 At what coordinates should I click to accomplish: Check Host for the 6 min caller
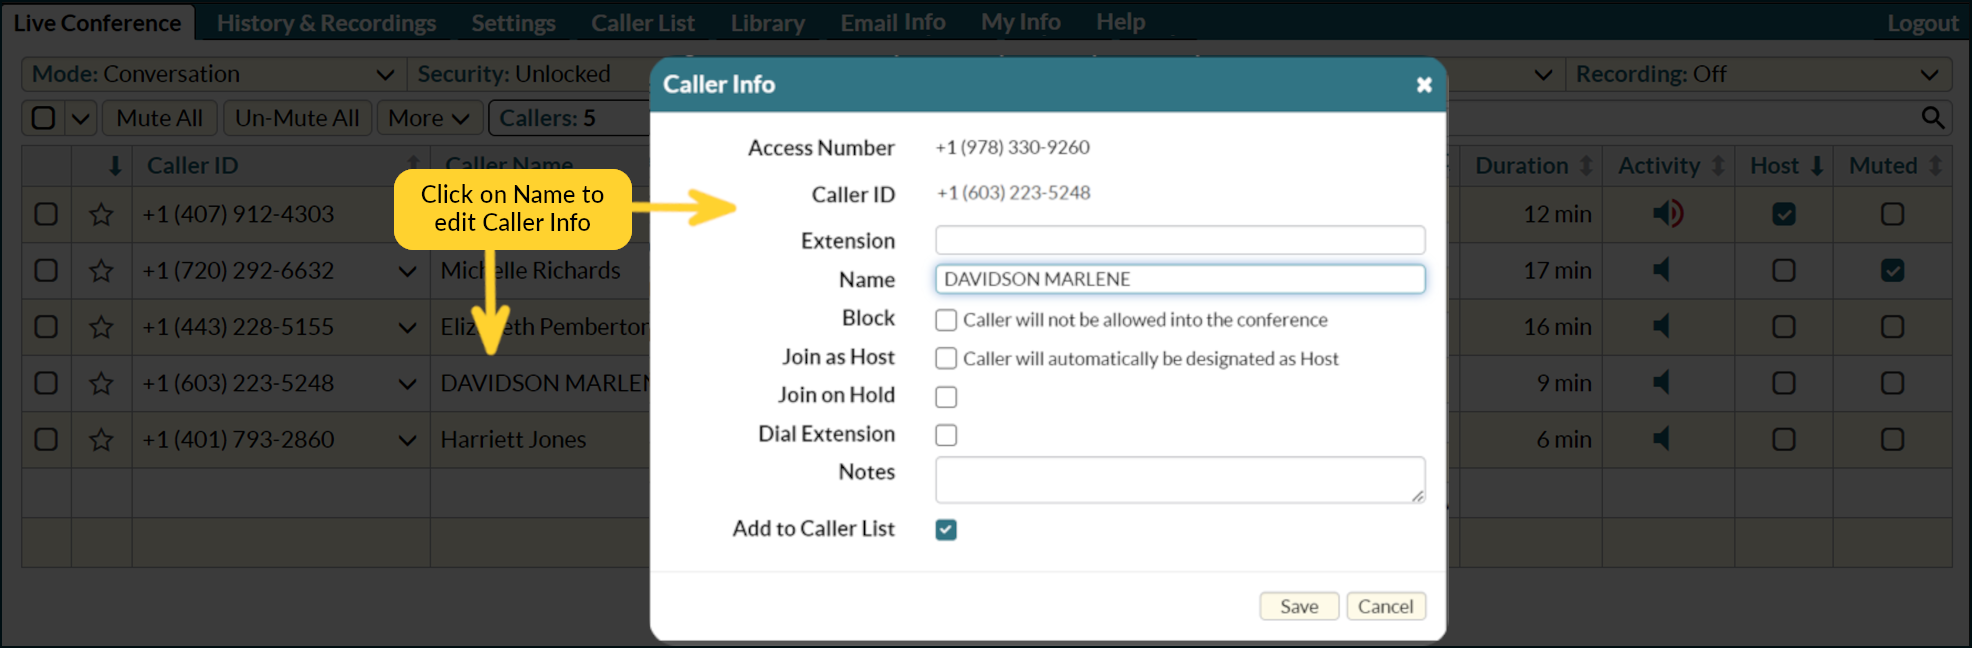(1784, 440)
